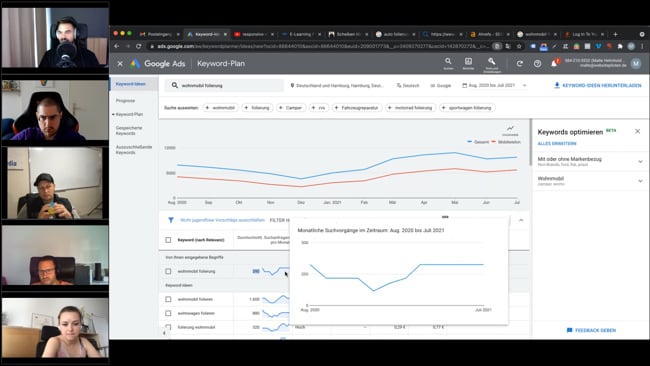Add the sportwagen folierung suggestion chip

coord(467,108)
